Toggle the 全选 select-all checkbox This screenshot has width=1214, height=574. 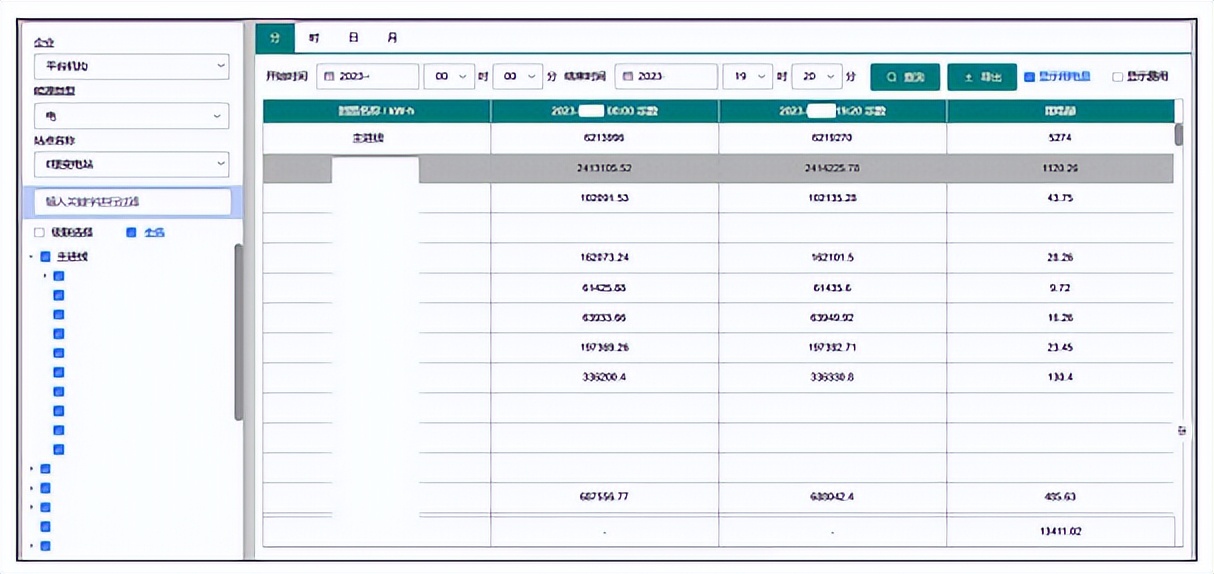coord(131,232)
